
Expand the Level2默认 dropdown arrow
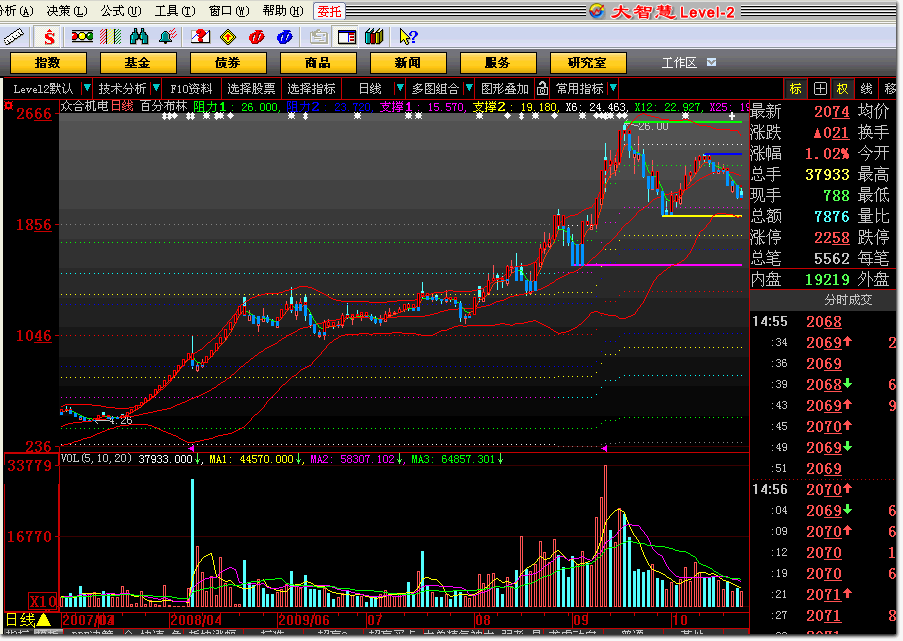[x=86, y=88]
